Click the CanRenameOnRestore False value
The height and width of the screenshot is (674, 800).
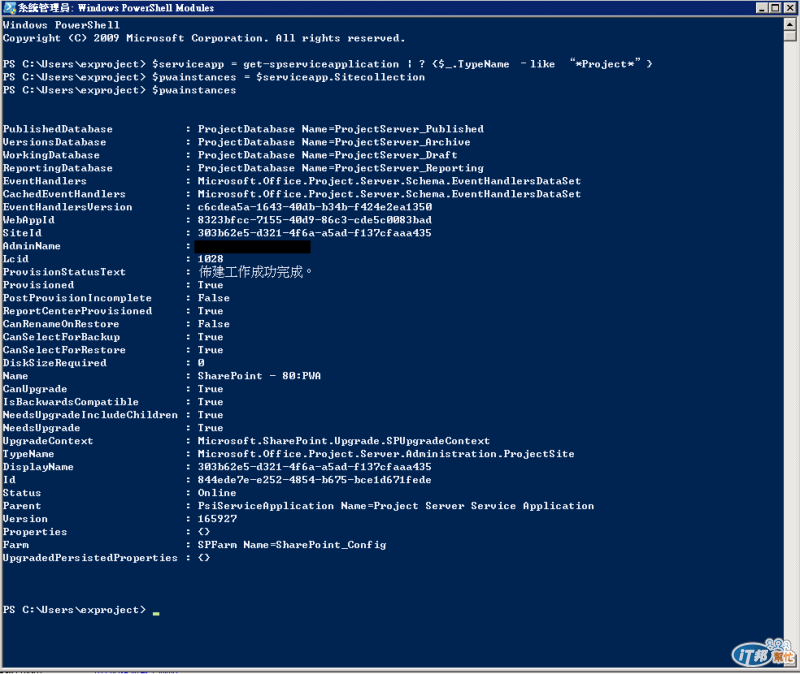[214, 324]
